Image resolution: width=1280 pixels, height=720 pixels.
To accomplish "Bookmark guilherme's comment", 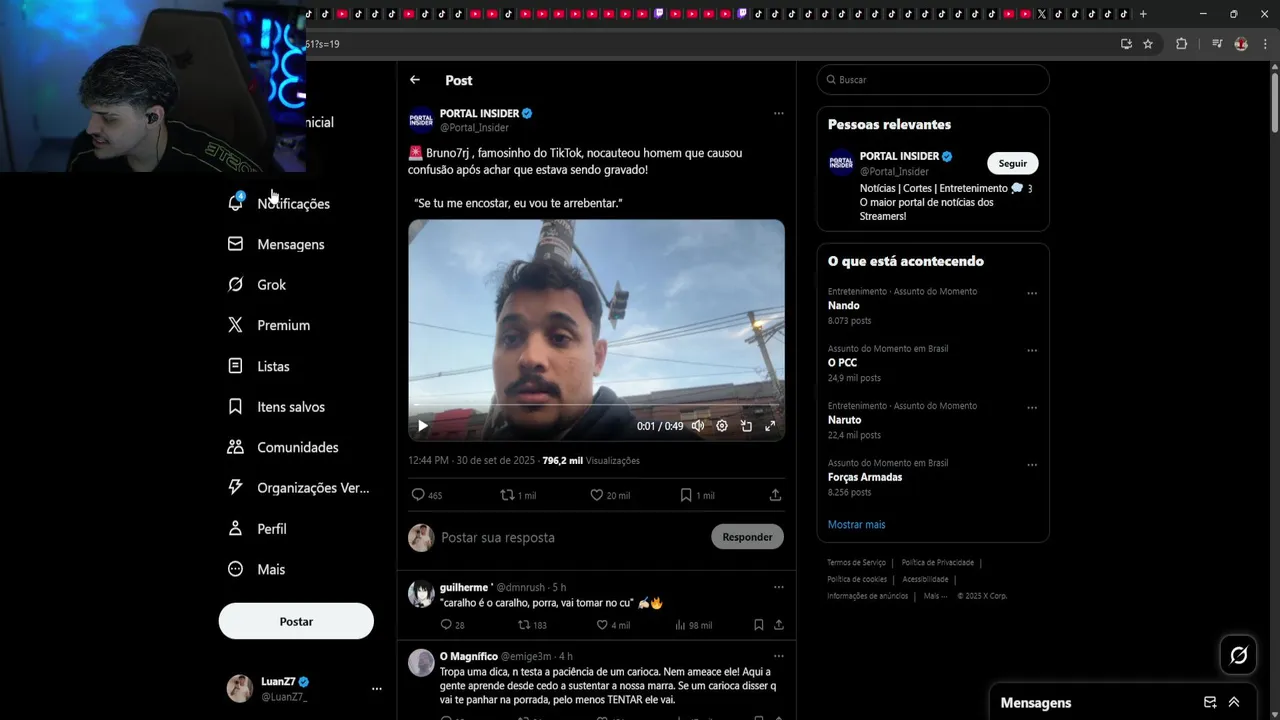I will tap(758, 625).
